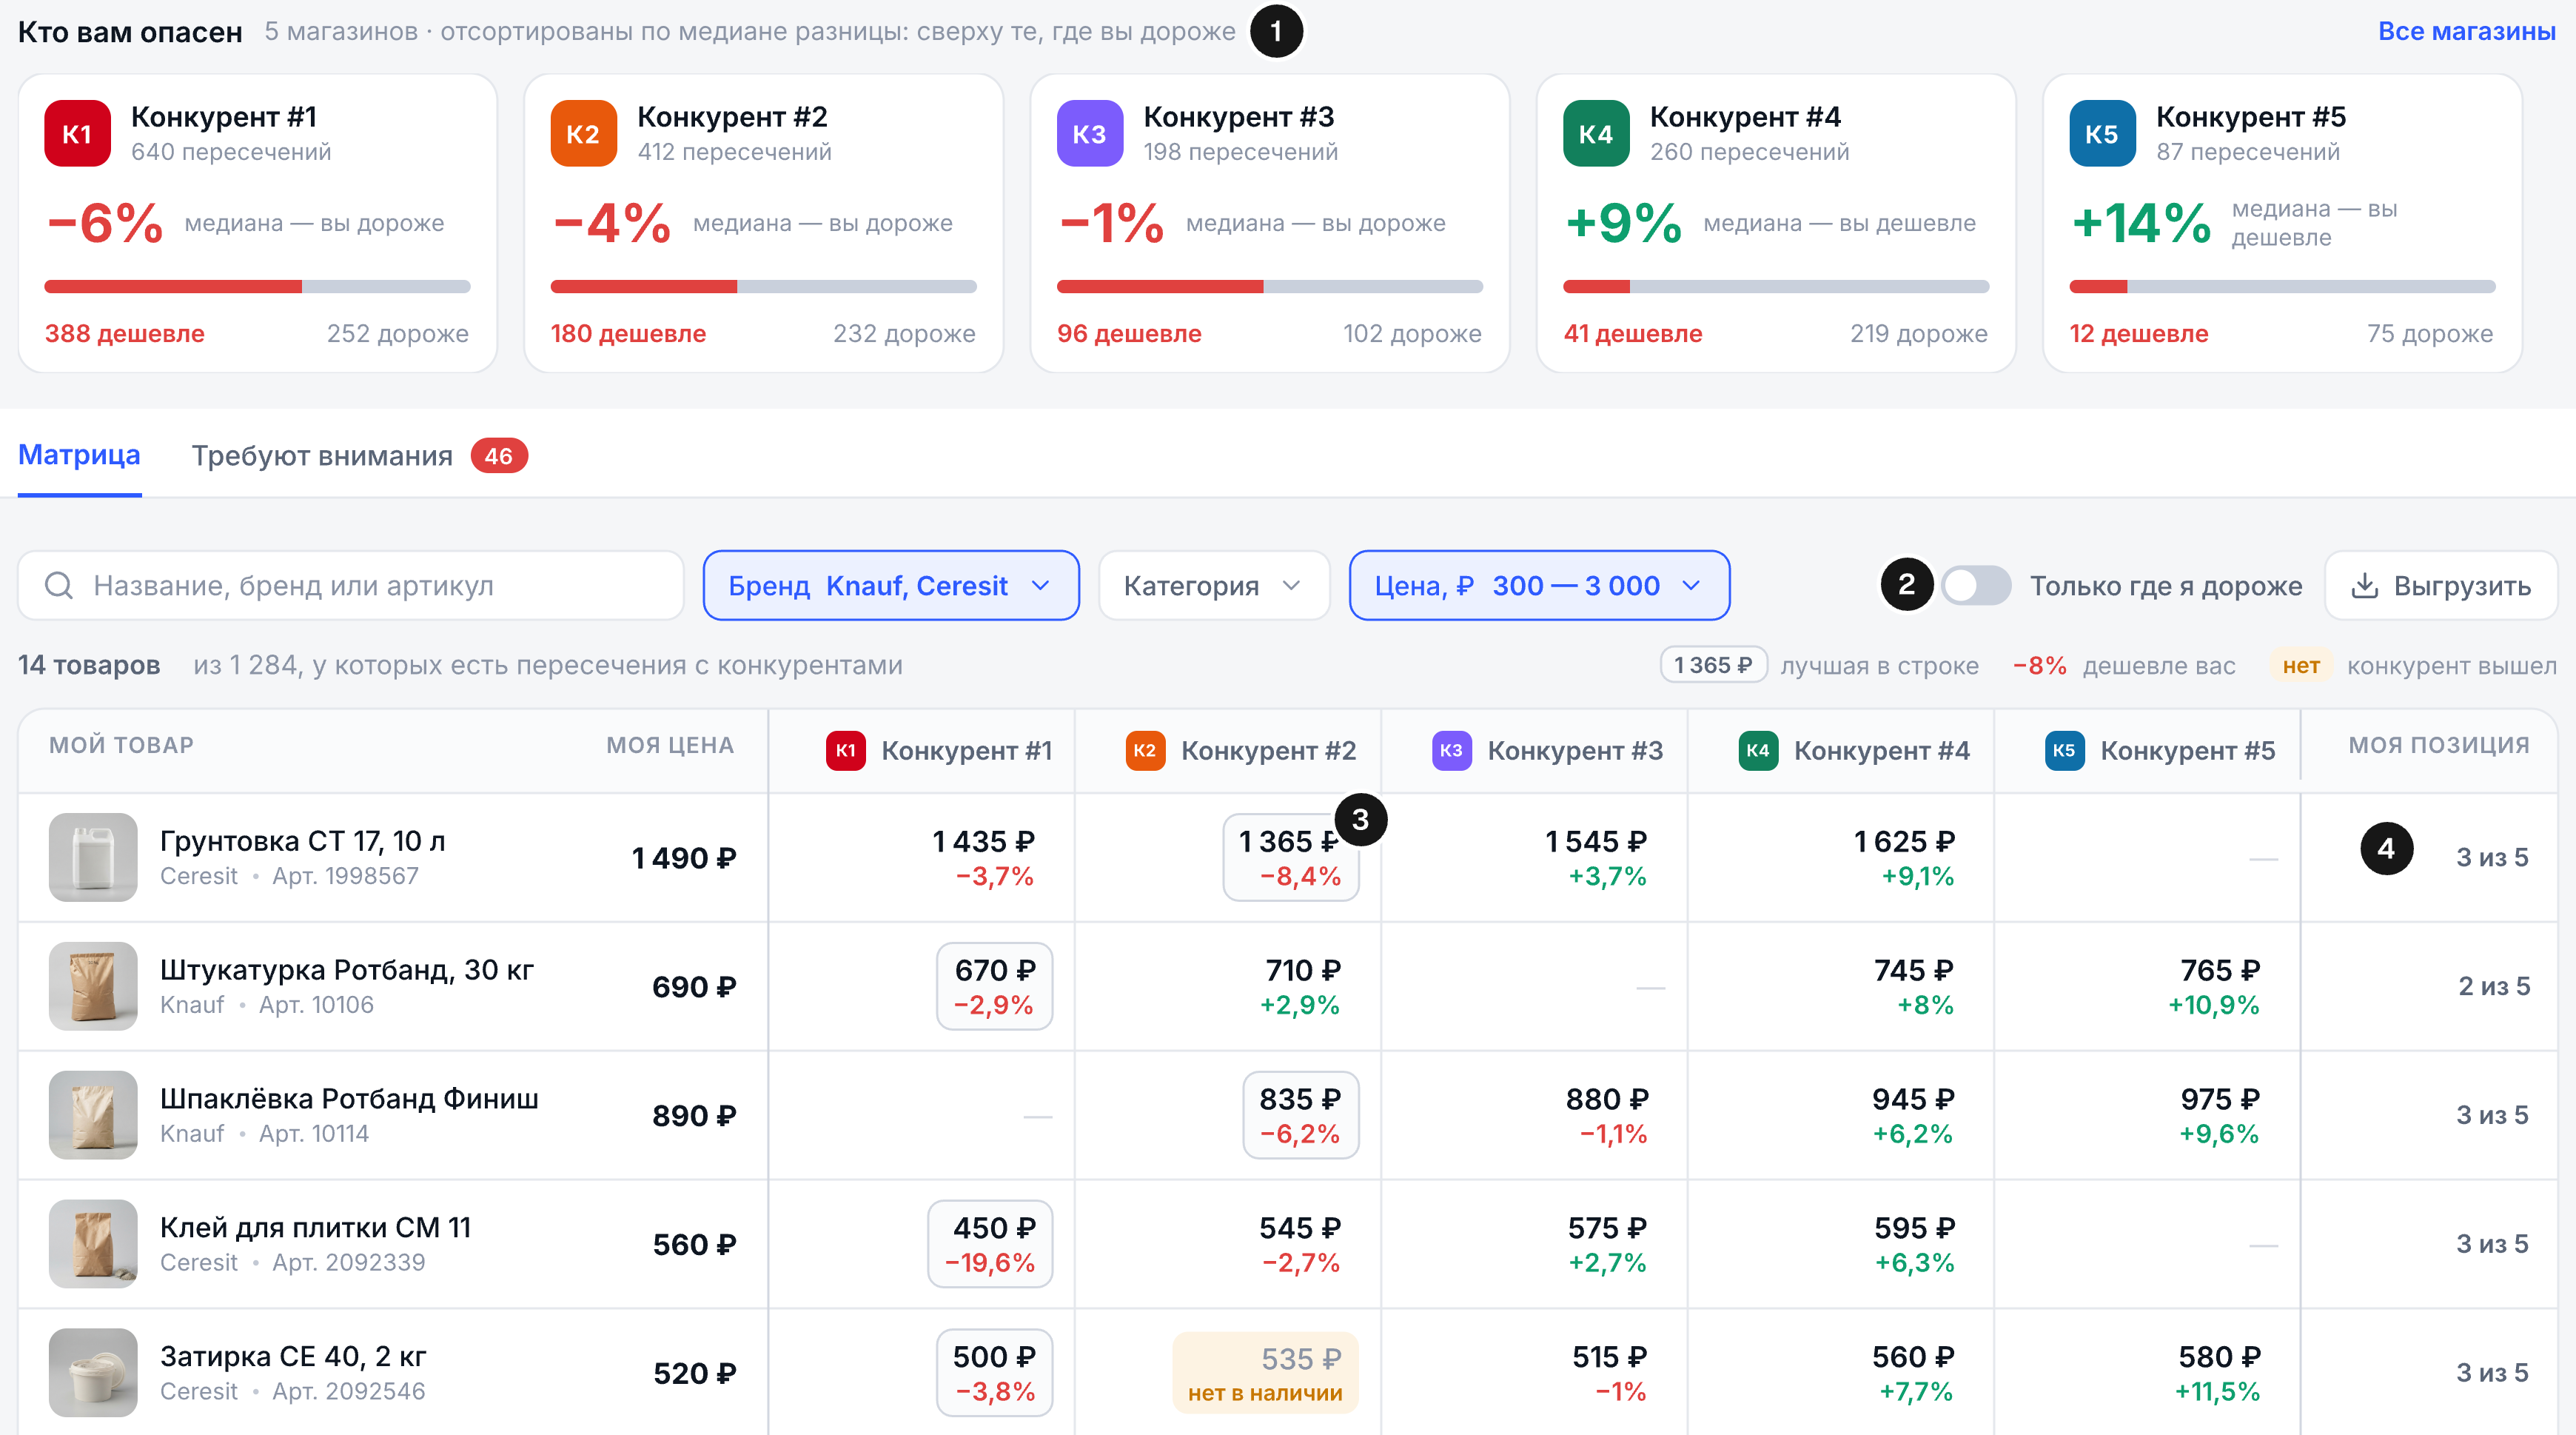The width and height of the screenshot is (2576, 1435).
Task: Click the K2 badge in table column header
Action: coord(1145,751)
